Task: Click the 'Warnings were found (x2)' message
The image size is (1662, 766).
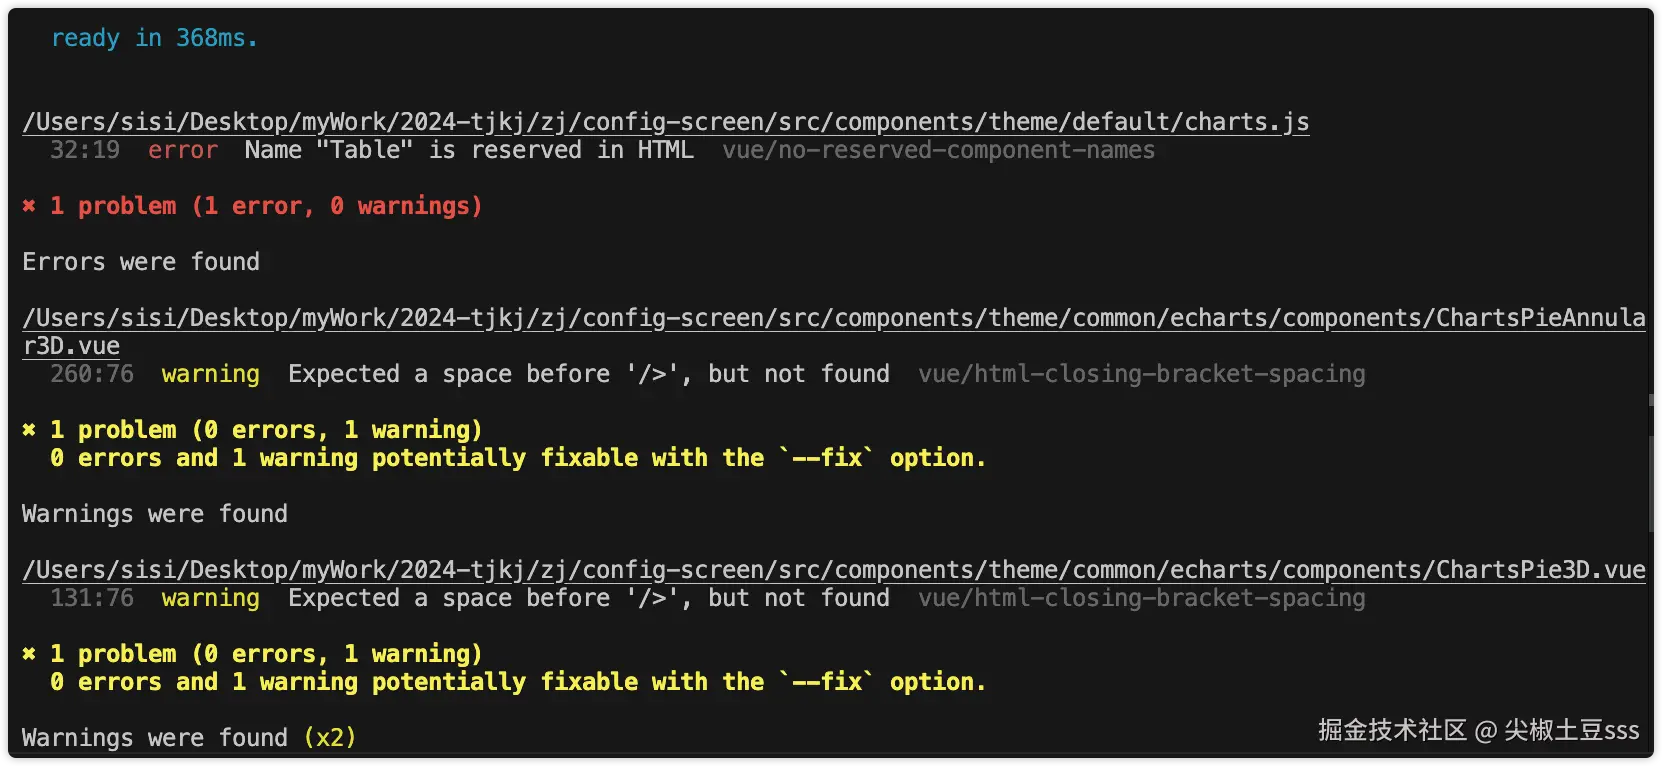Action: click(x=189, y=738)
